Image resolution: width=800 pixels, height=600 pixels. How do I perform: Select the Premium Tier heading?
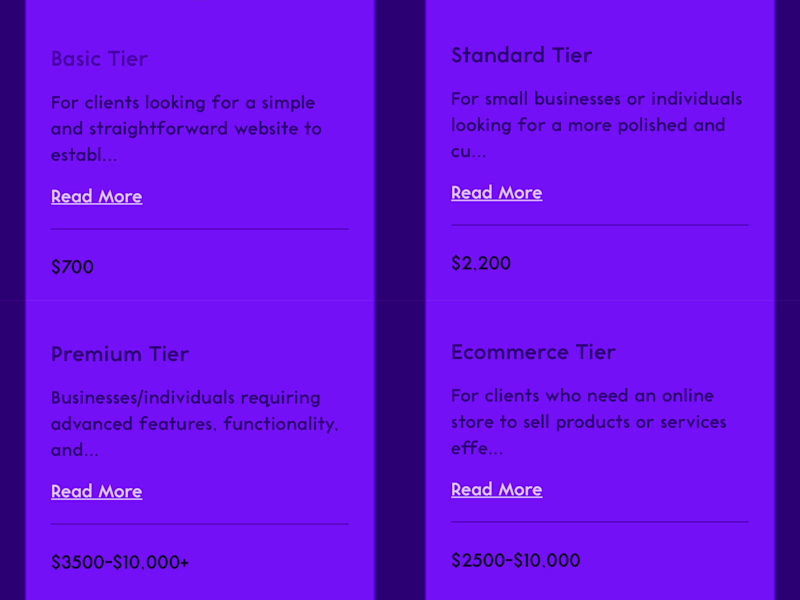point(120,354)
